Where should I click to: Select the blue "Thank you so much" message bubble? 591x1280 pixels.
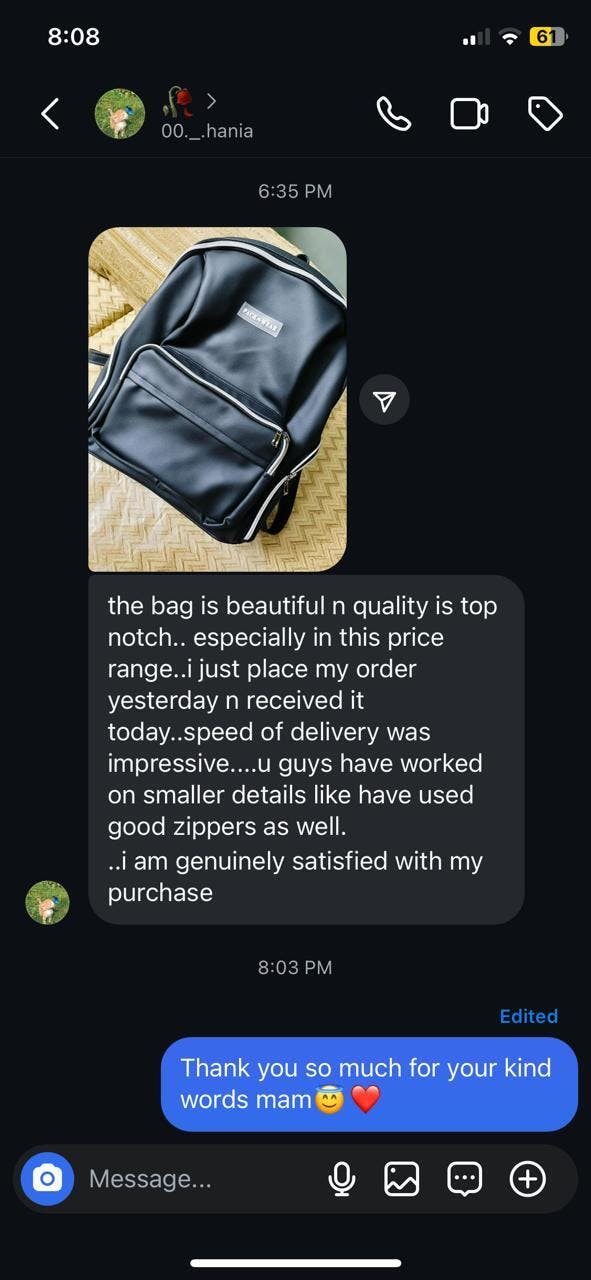tap(369, 1084)
